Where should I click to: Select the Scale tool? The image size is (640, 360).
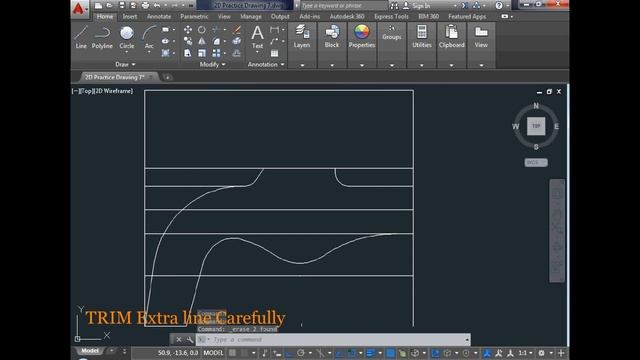[202, 53]
